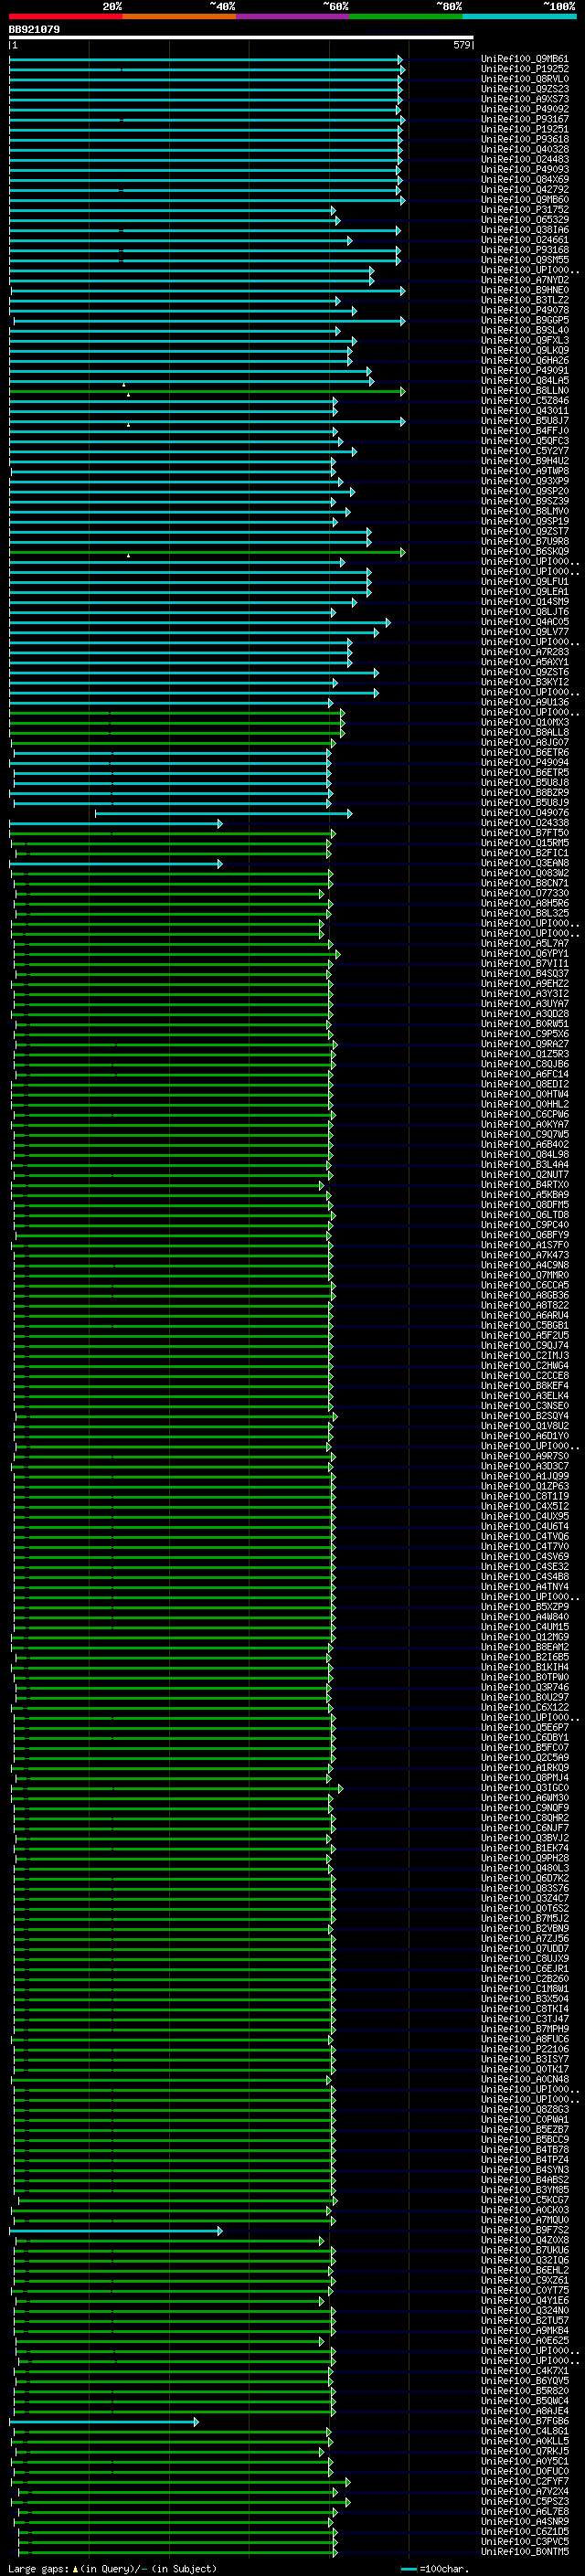Screen dimensions: 585x2576
Task: Select the UniRef100_Q42792 label
Action: pos(525,189)
